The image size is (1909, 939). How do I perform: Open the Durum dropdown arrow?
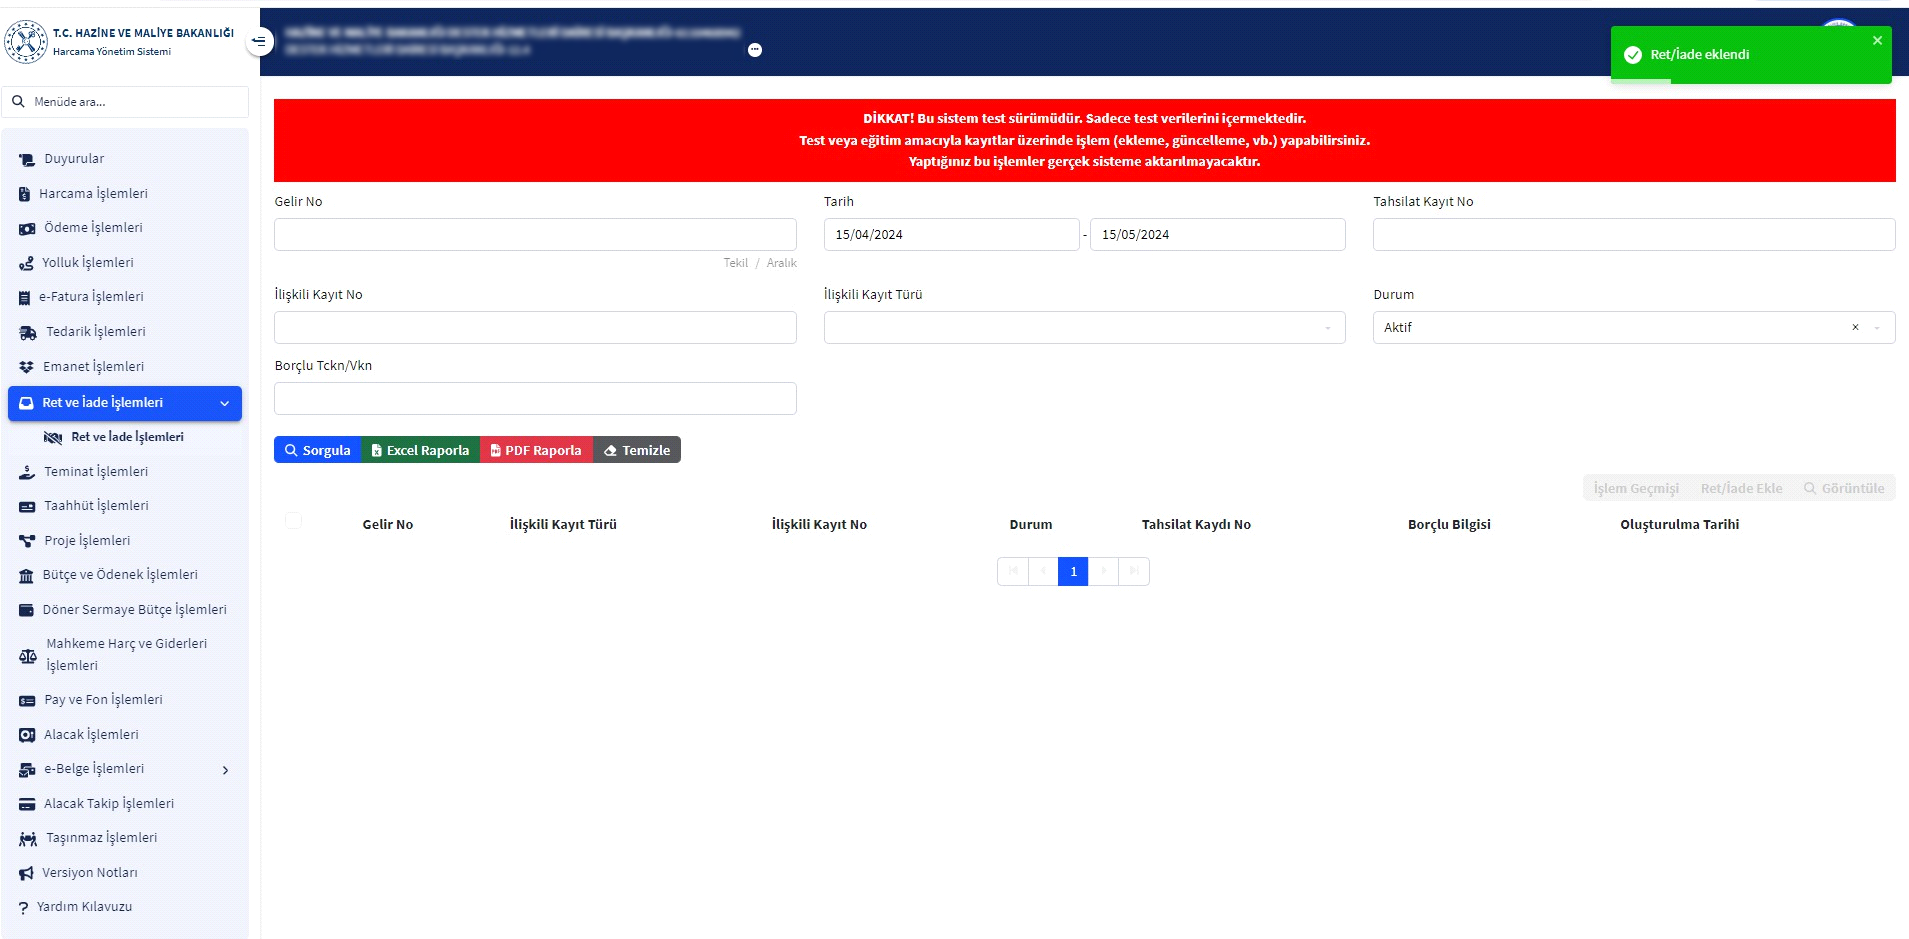click(1877, 328)
